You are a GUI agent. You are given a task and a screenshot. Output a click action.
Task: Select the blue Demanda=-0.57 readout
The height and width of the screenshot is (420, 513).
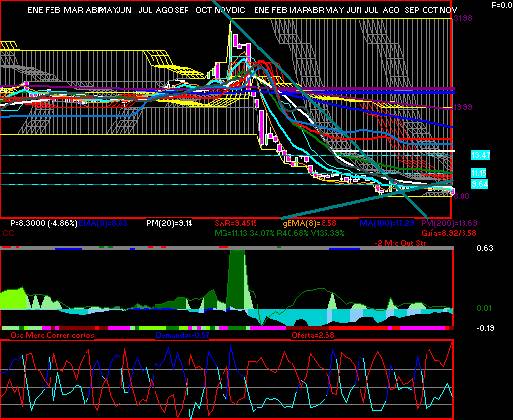coord(182,335)
